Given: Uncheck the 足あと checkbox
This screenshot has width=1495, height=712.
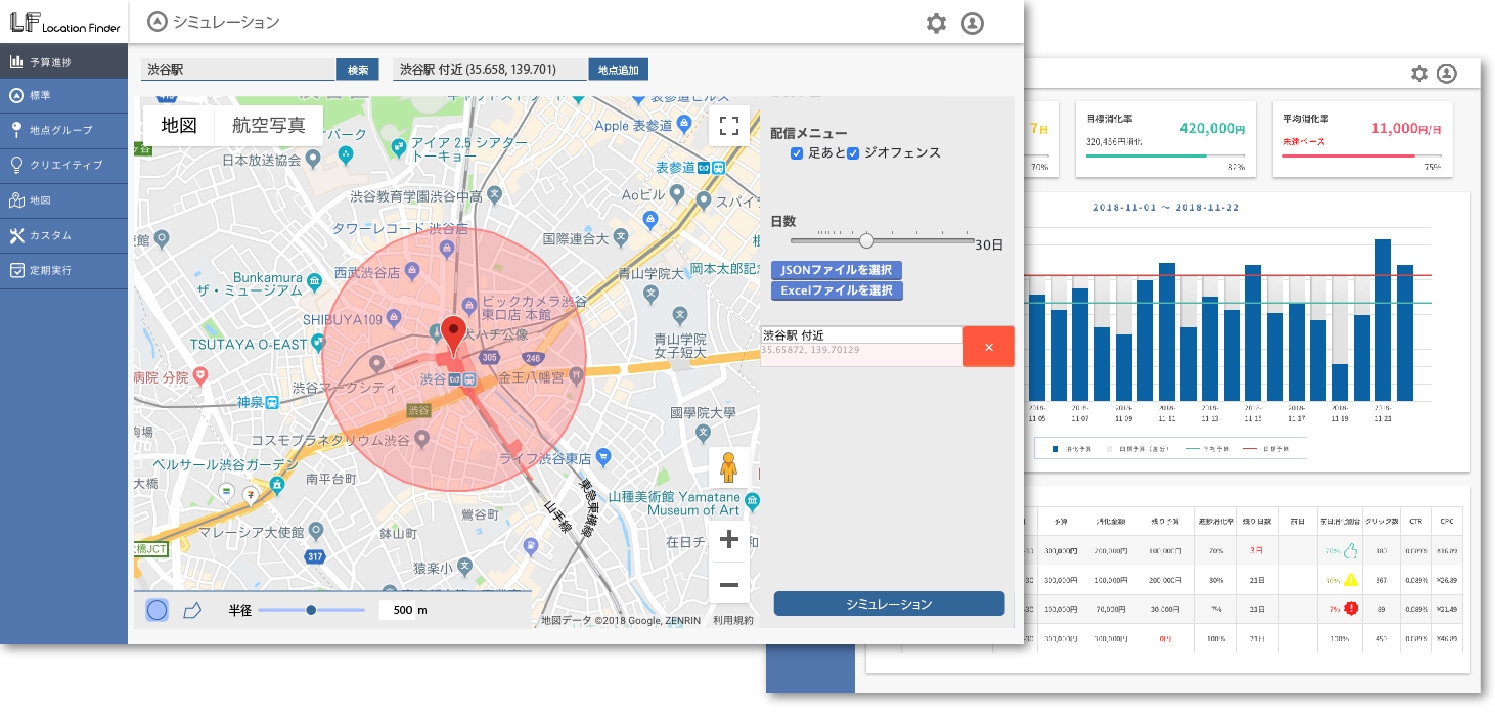Looking at the screenshot, I should tap(797, 153).
